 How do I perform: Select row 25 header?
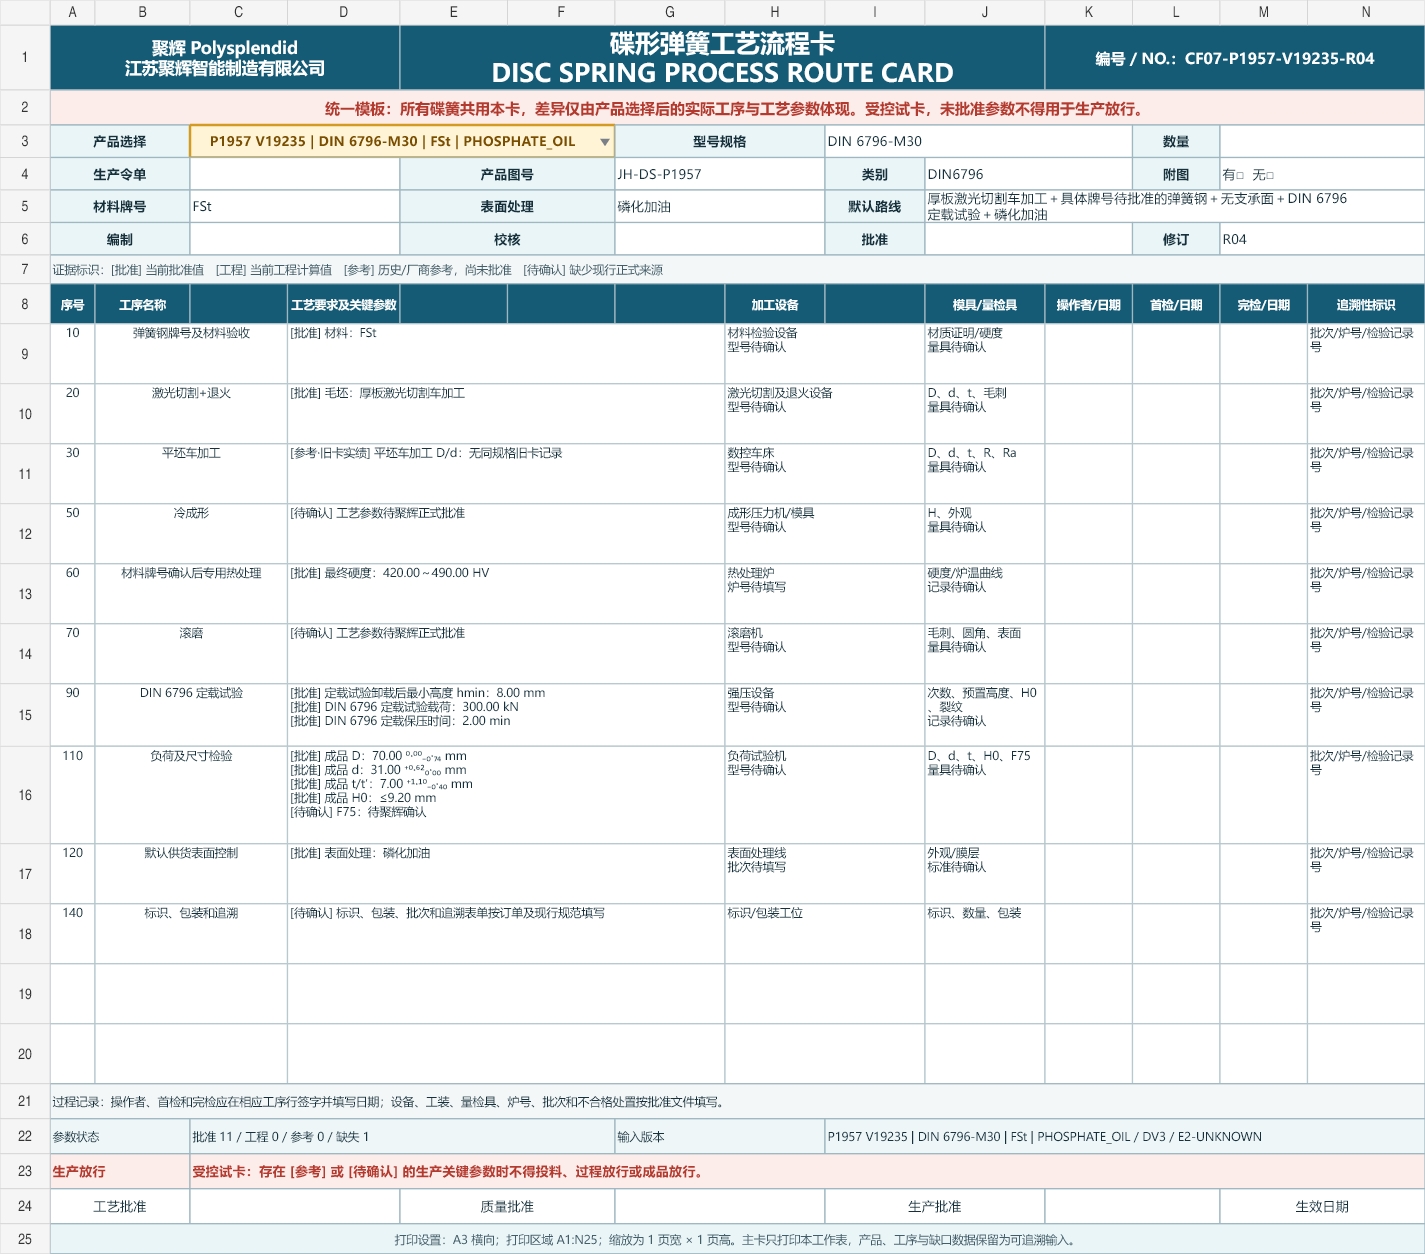[x=25, y=1239]
